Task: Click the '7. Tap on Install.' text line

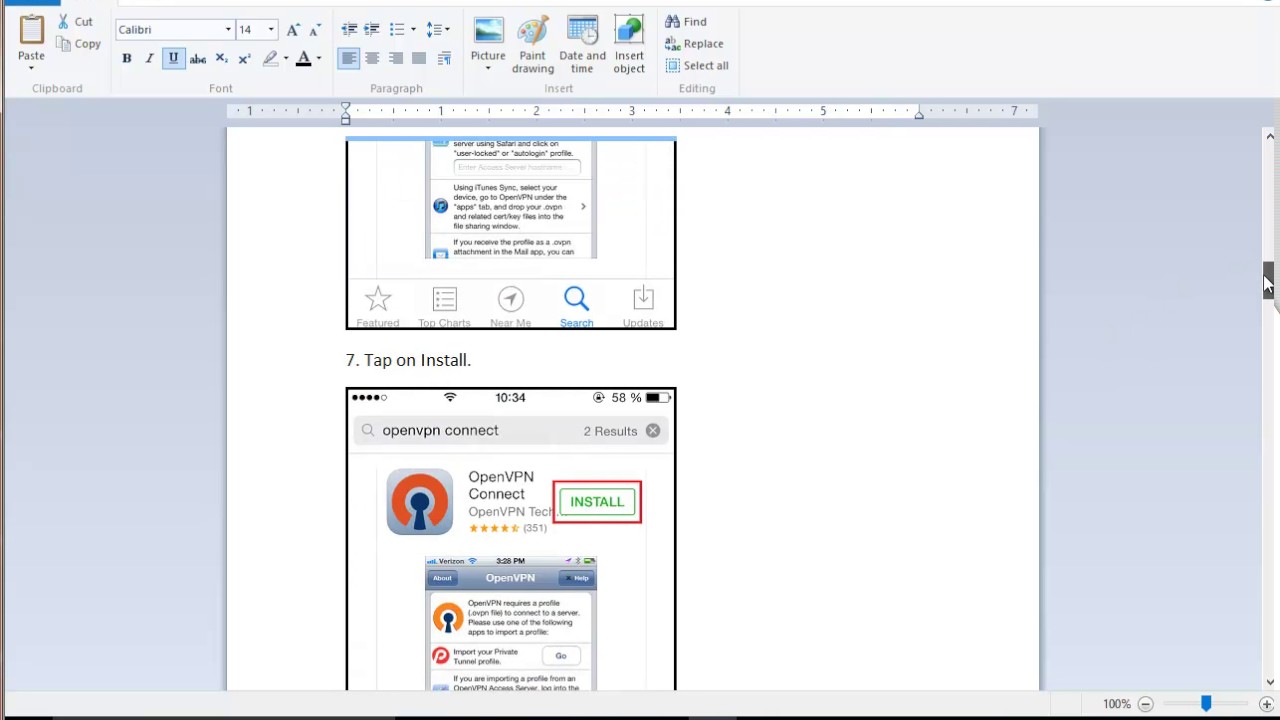Action: coord(408,360)
